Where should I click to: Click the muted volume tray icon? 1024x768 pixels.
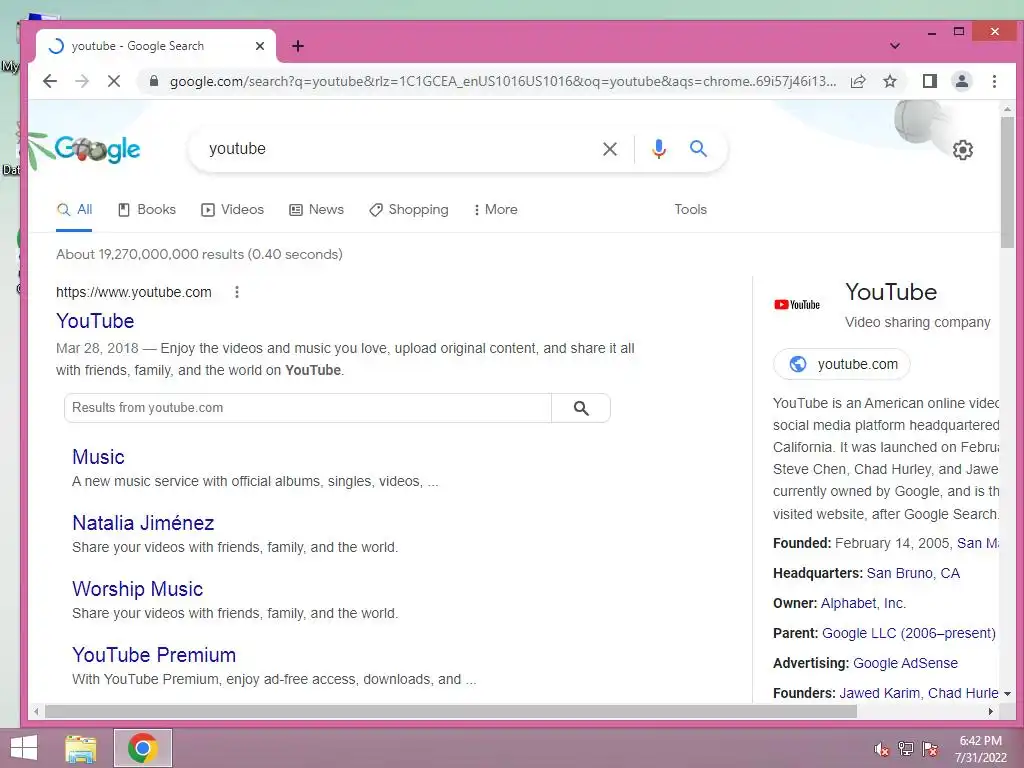point(882,749)
